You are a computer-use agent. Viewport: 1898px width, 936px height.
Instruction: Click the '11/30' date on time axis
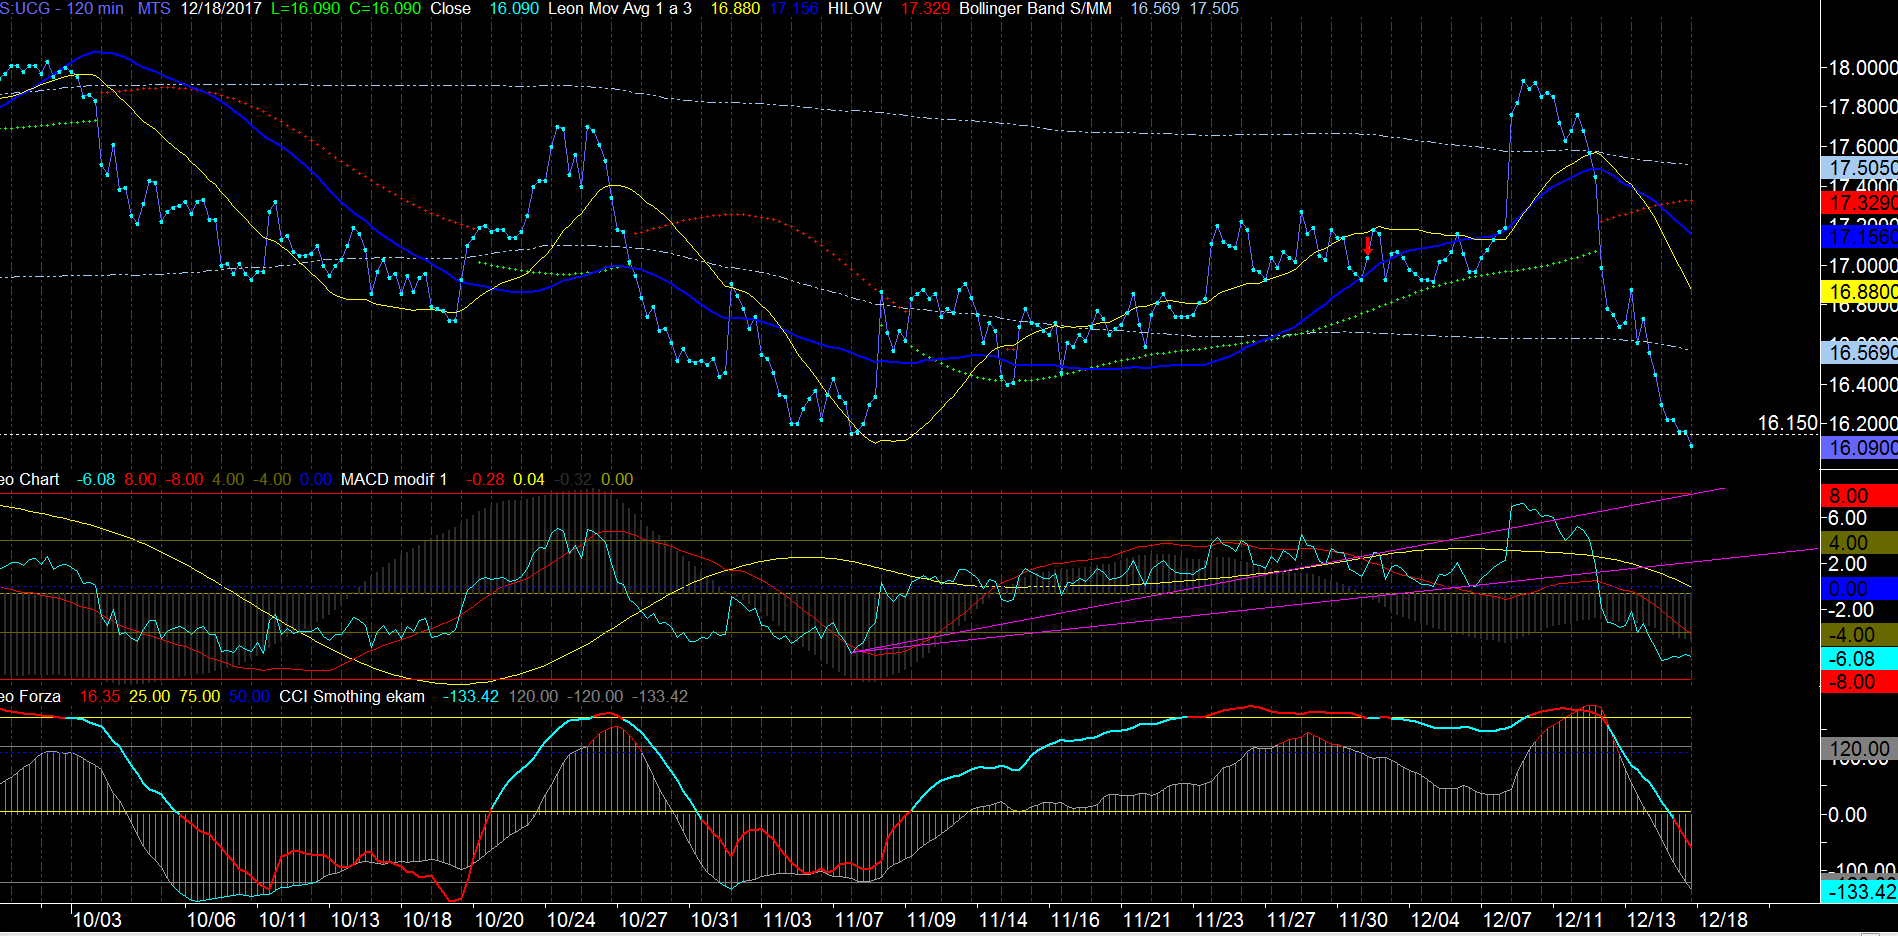(1363, 920)
